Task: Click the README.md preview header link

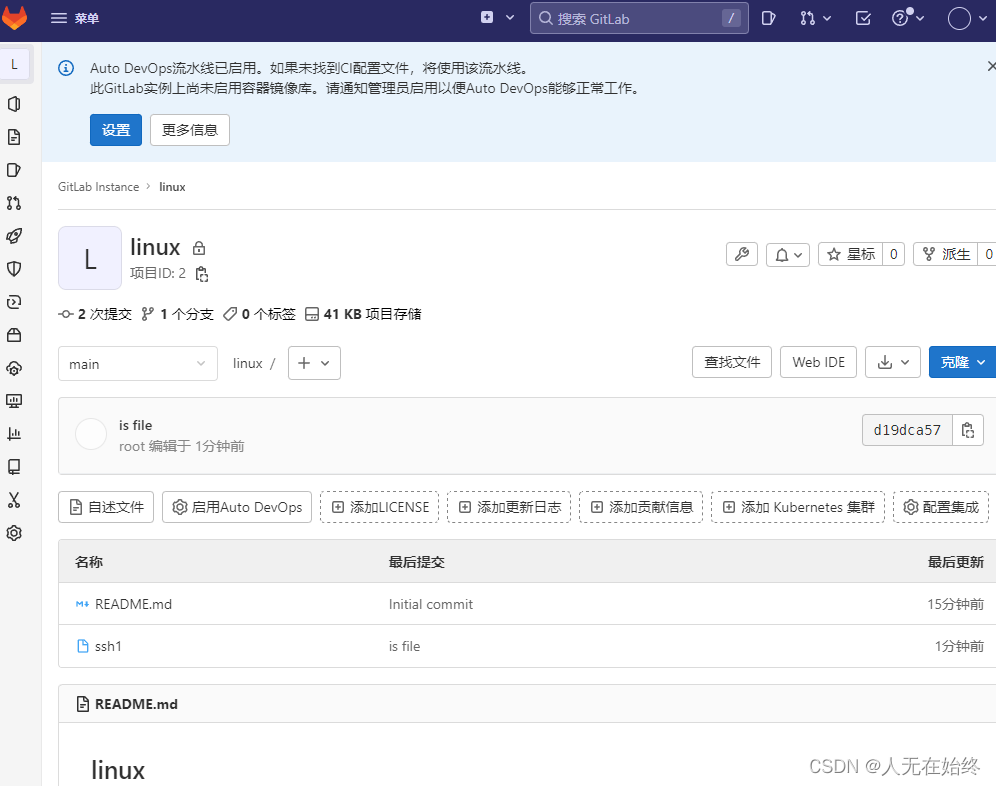Action: 136,704
